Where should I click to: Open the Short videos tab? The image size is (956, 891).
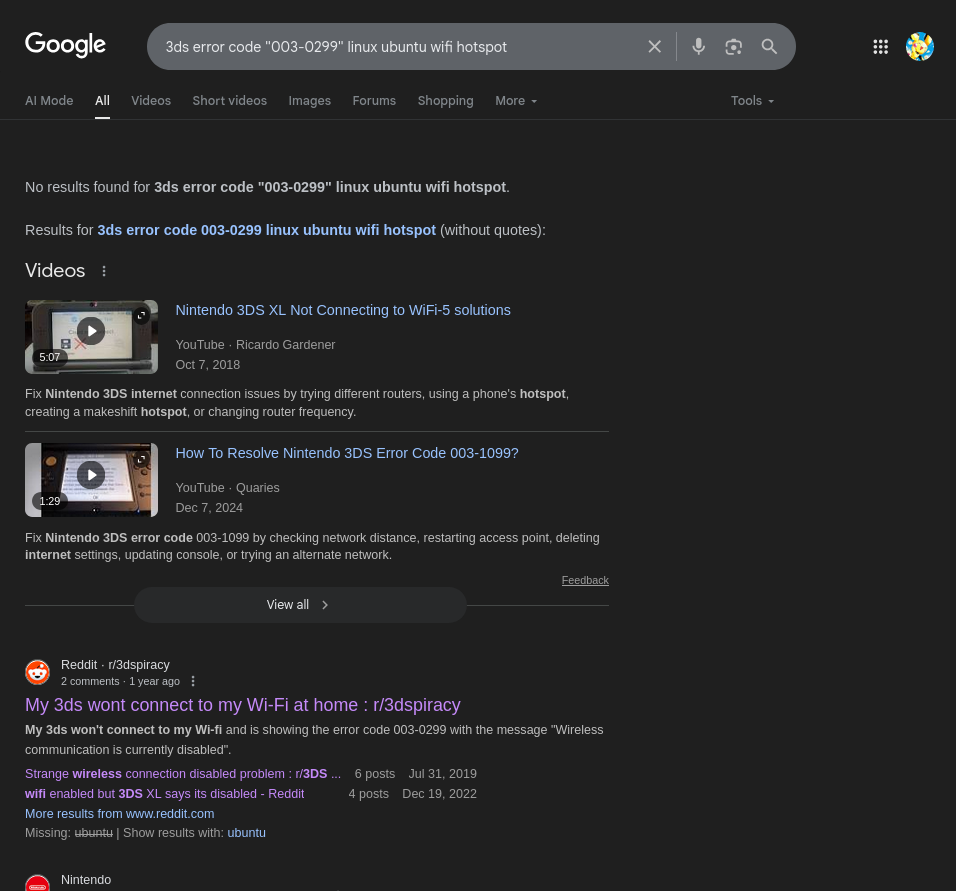point(229,101)
